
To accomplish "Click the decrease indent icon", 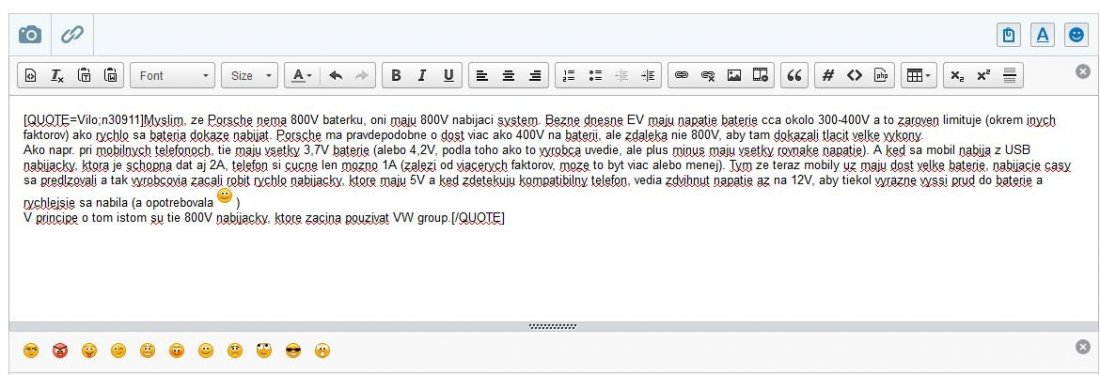I will [622, 76].
